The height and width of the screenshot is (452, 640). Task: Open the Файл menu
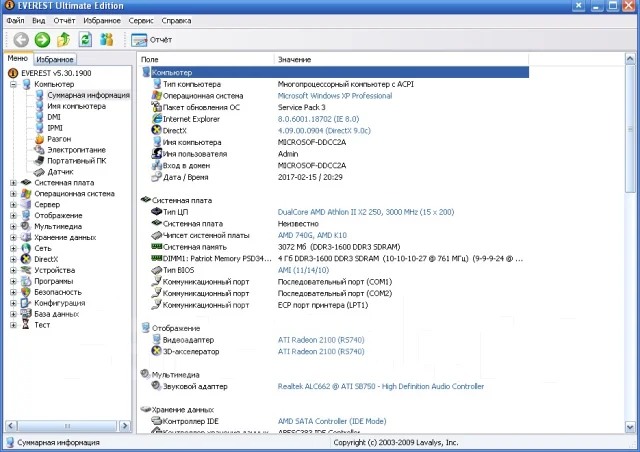click(16, 20)
